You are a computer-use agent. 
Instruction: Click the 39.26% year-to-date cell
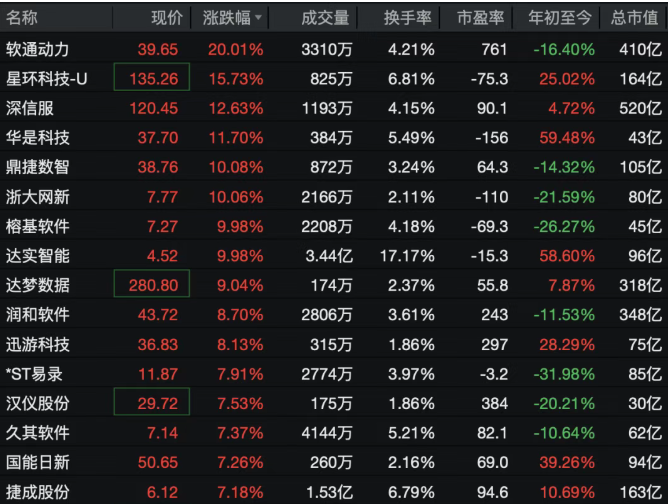pos(567,463)
